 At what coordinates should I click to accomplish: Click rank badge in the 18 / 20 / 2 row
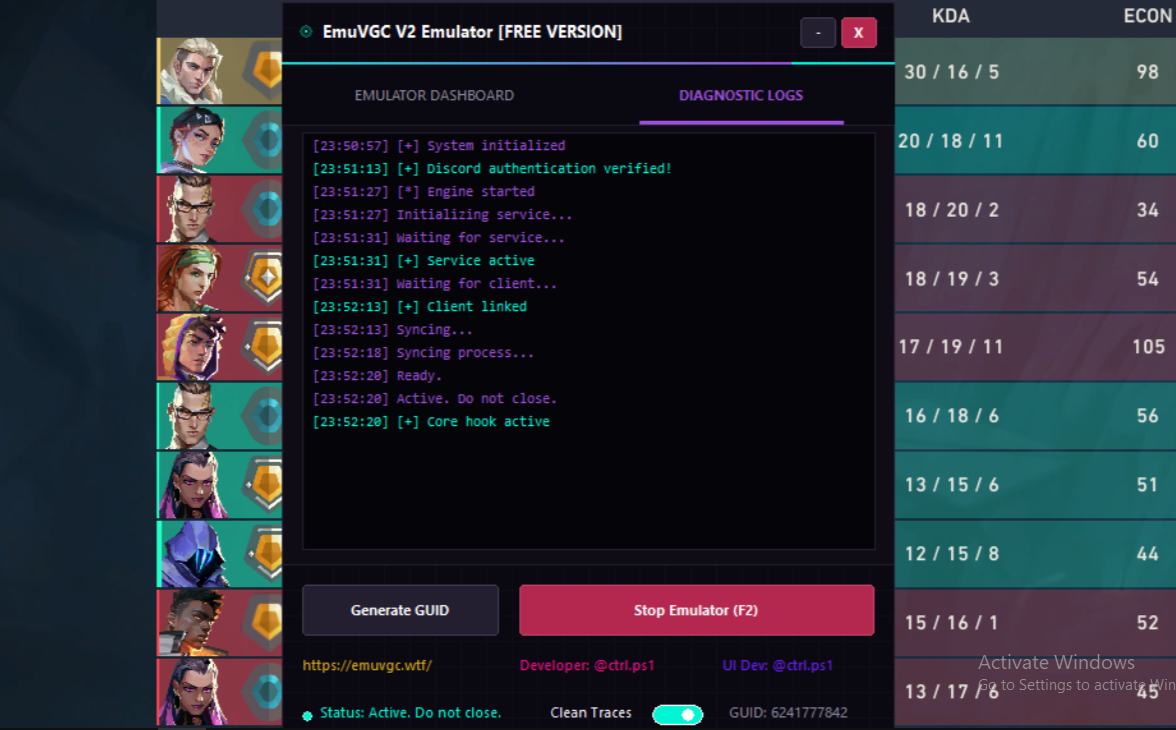click(x=263, y=209)
